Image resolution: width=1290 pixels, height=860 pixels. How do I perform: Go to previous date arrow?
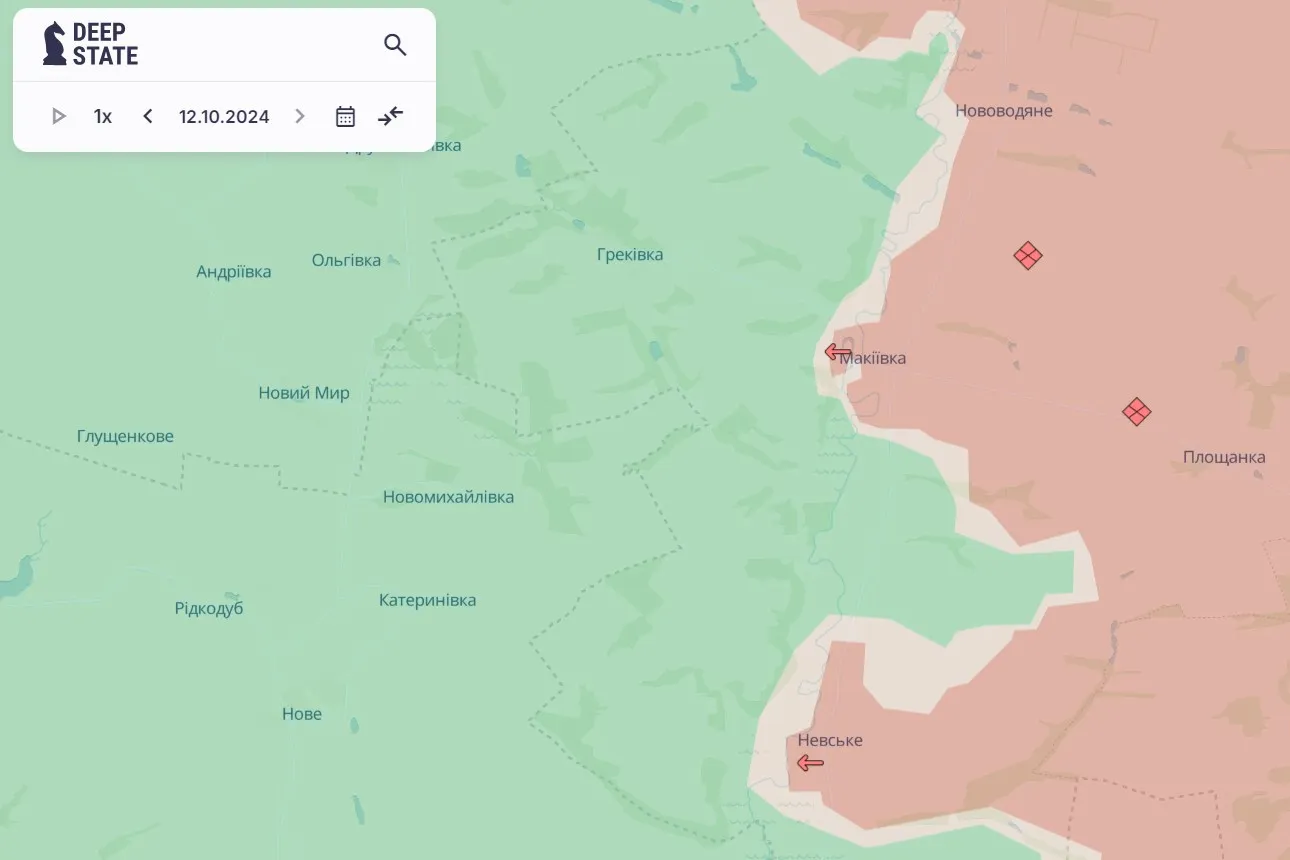(148, 117)
